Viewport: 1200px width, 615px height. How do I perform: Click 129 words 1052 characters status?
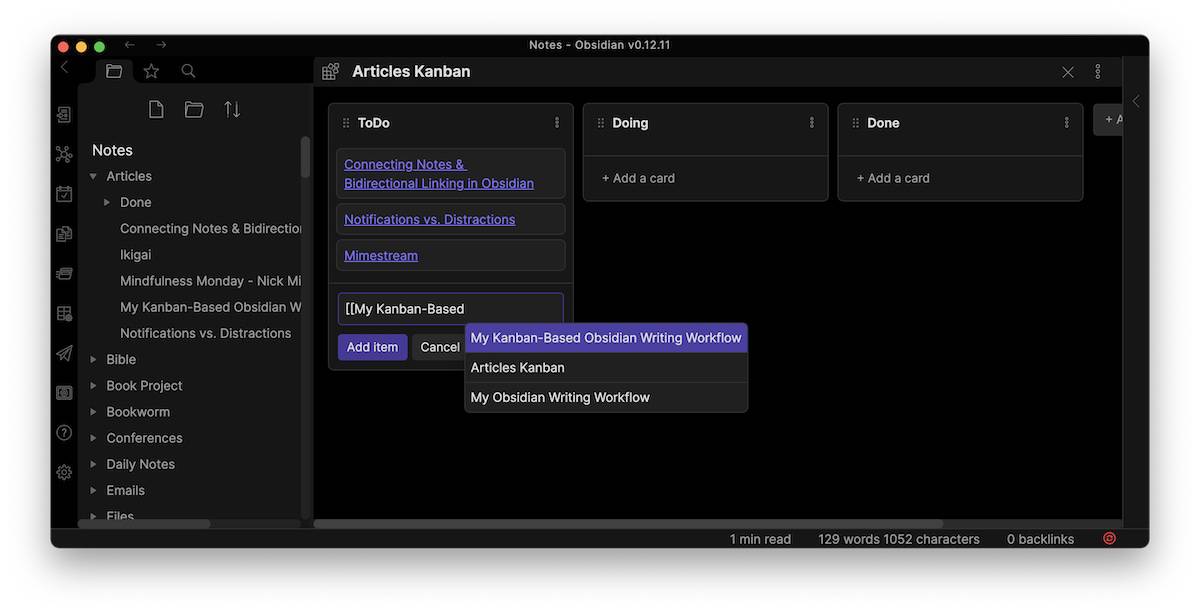click(899, 539)
